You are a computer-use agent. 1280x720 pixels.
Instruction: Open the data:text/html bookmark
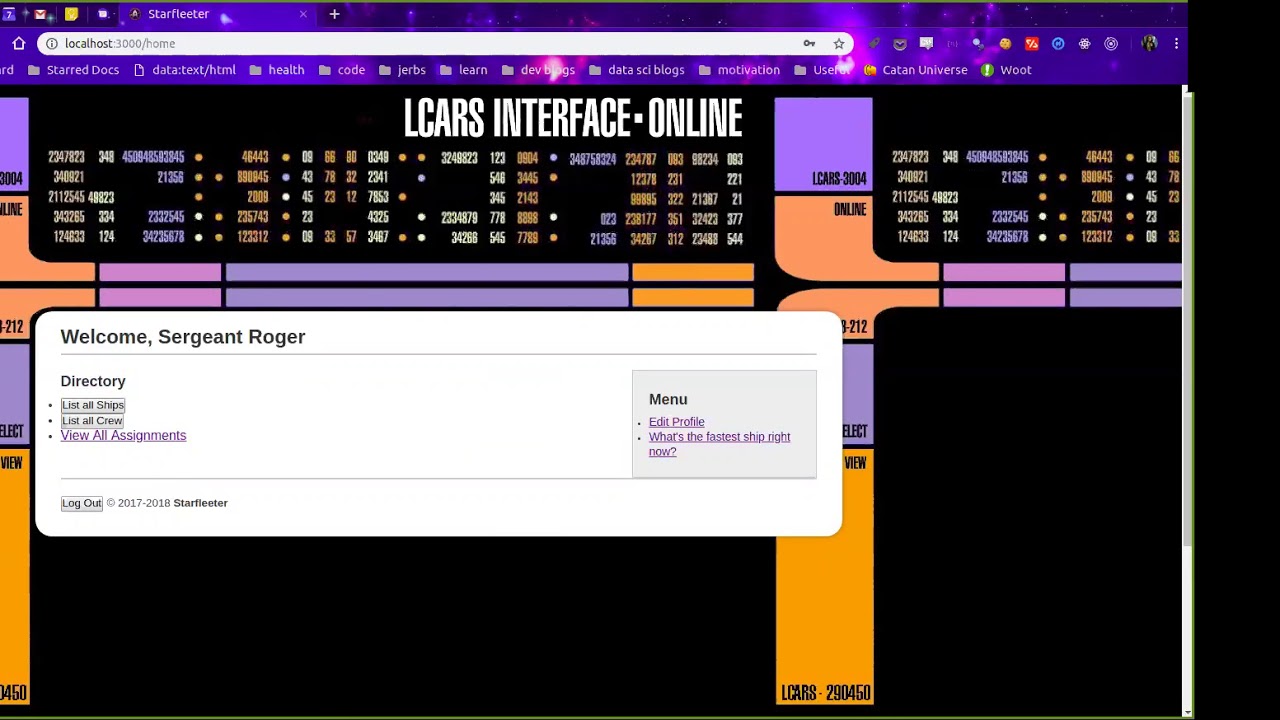[184, 70]
